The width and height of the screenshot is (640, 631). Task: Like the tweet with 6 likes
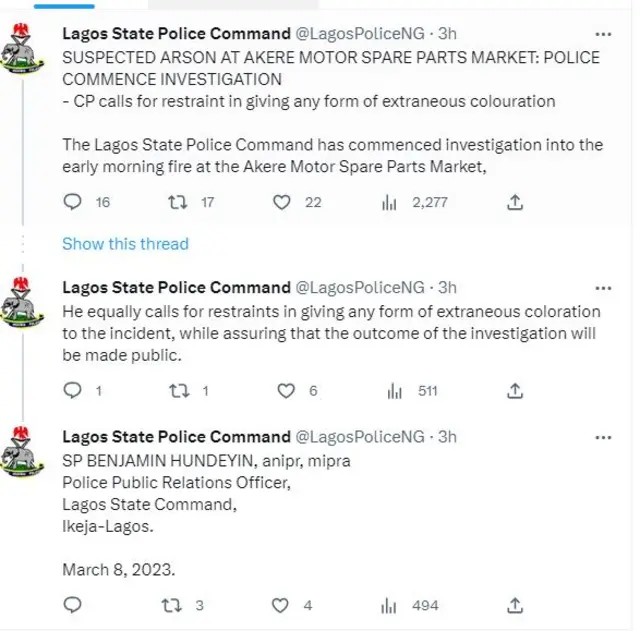(284, 391)
